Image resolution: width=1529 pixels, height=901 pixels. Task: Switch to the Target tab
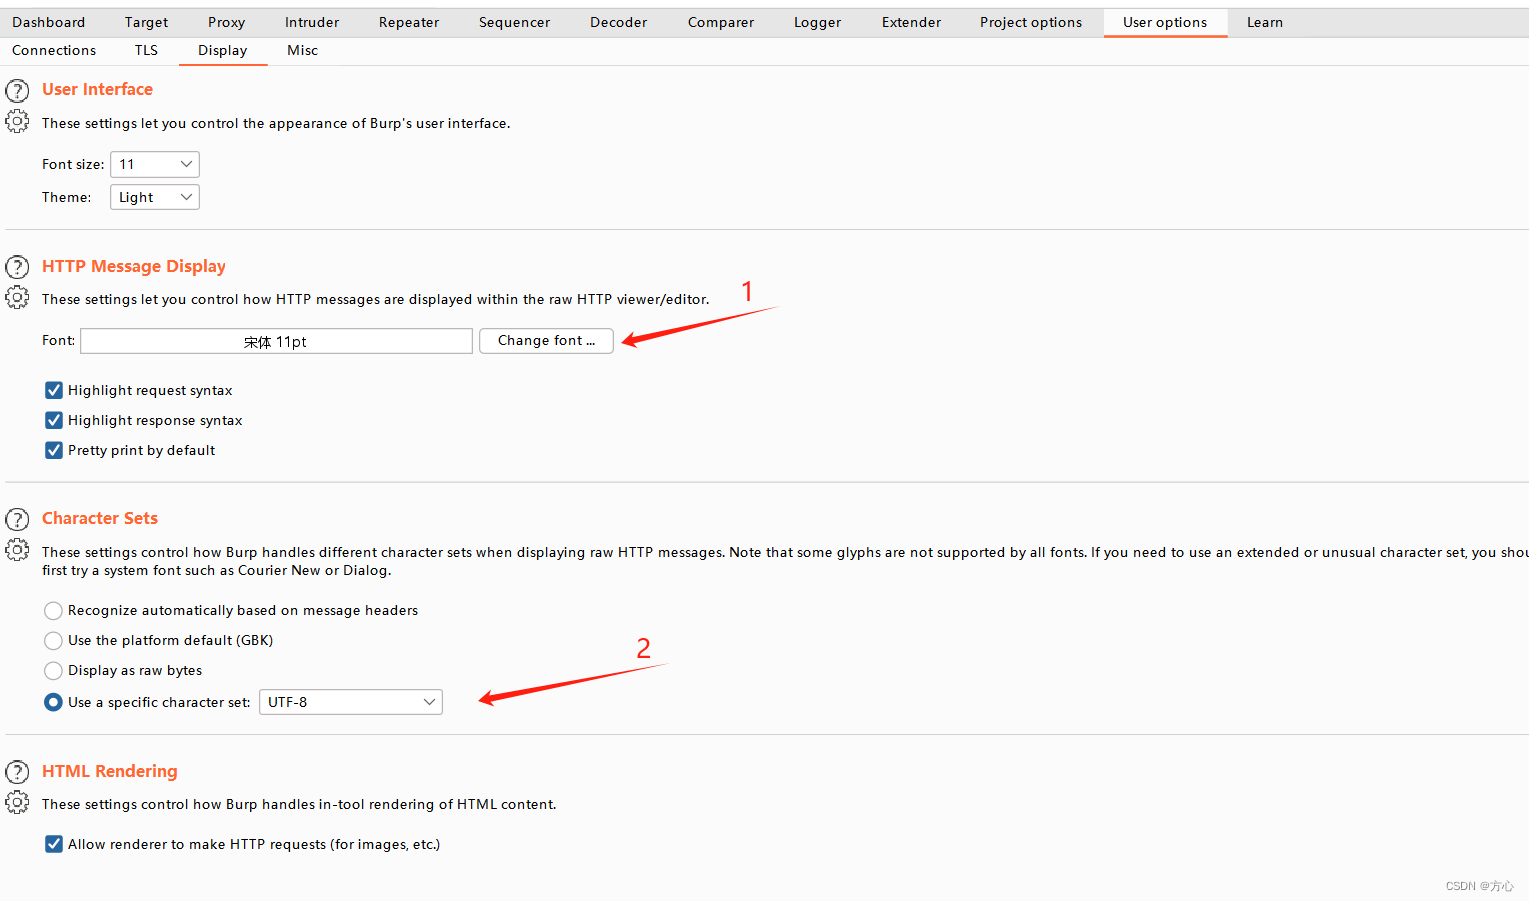click(146, 22)
